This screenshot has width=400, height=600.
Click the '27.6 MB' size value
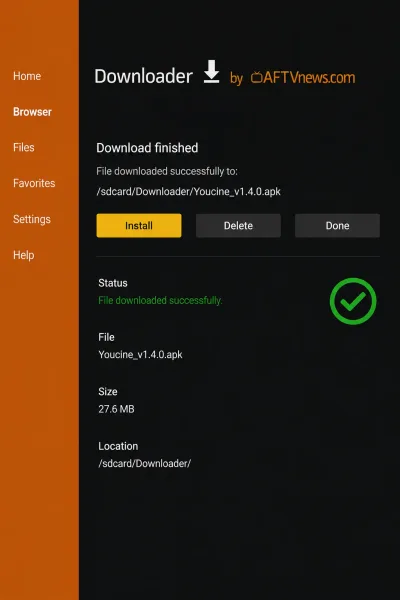(116, 409)
